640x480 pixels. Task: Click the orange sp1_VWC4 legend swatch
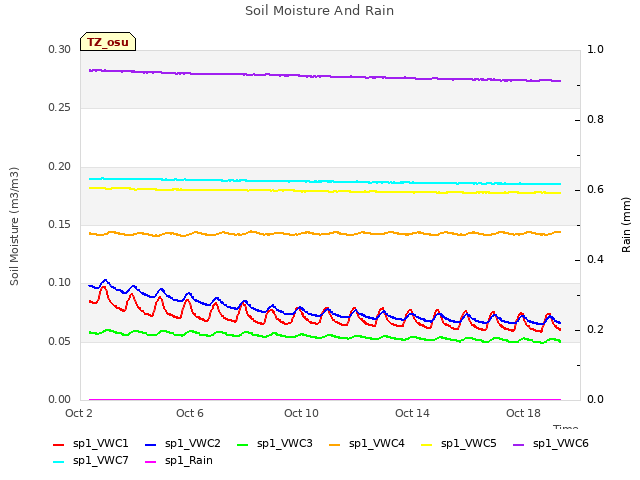[335, 444]
